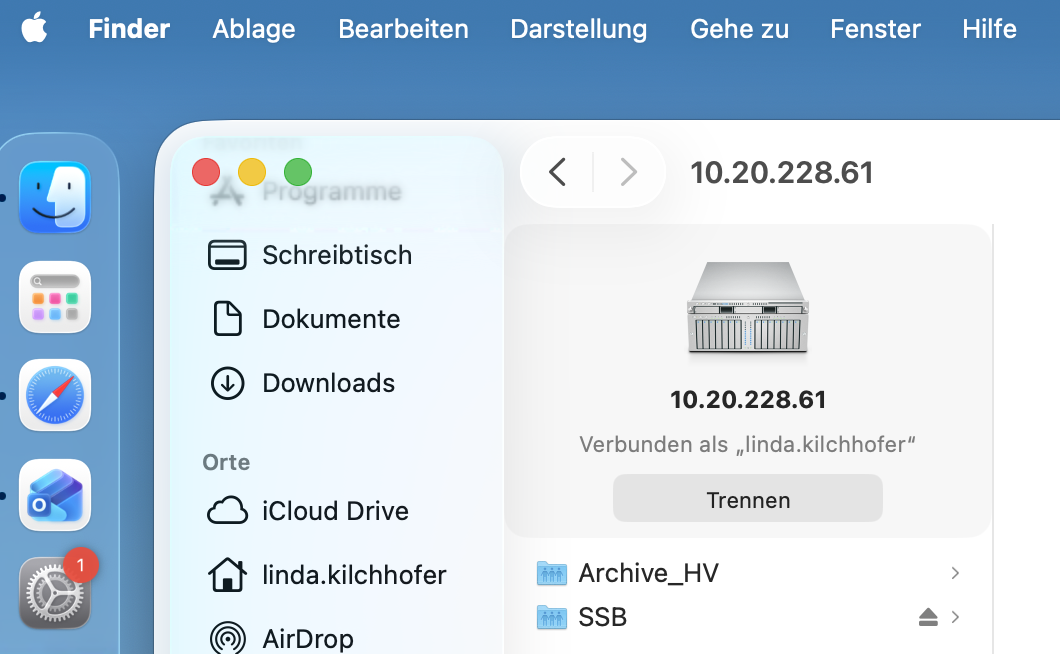1060x654 pixels.
Task: Expand the SSB folder chevron
Action: coord(955,617)
